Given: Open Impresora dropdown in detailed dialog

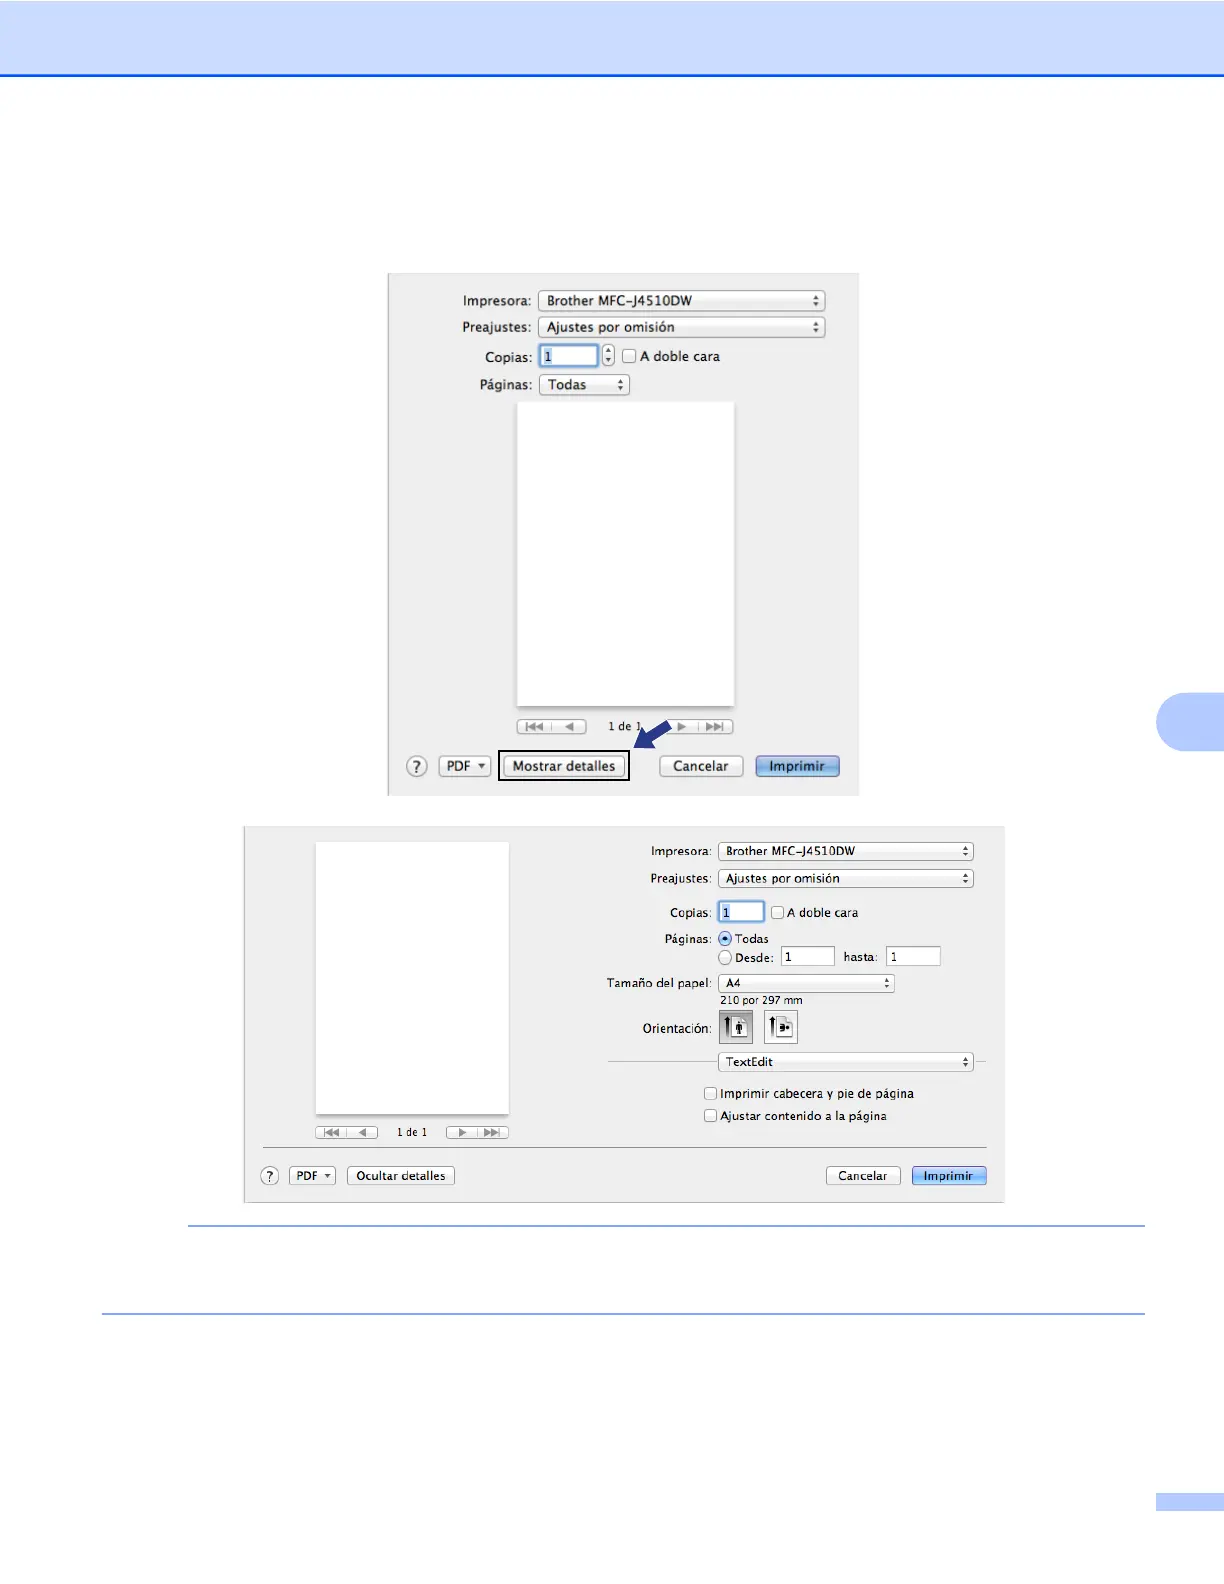Looking at the screenshot, I should pyautogui.click(x=846, y=851).
